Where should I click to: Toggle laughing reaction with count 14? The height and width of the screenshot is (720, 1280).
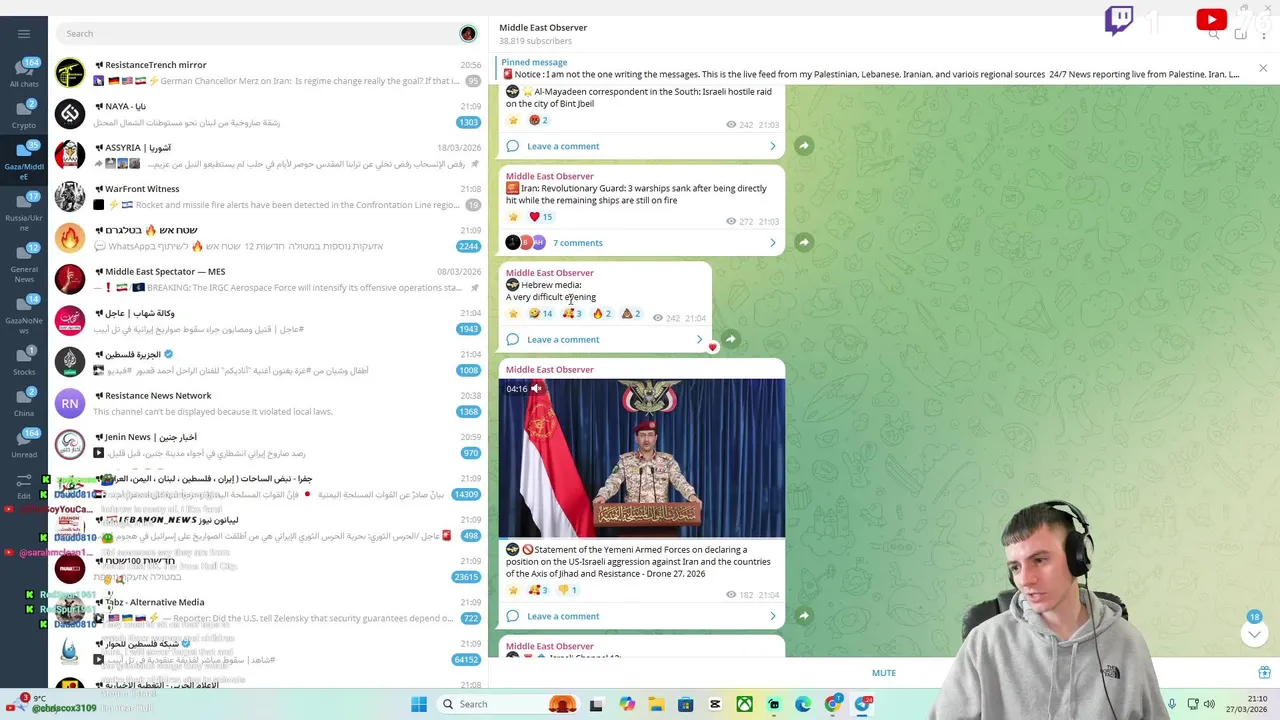(540, 314)
